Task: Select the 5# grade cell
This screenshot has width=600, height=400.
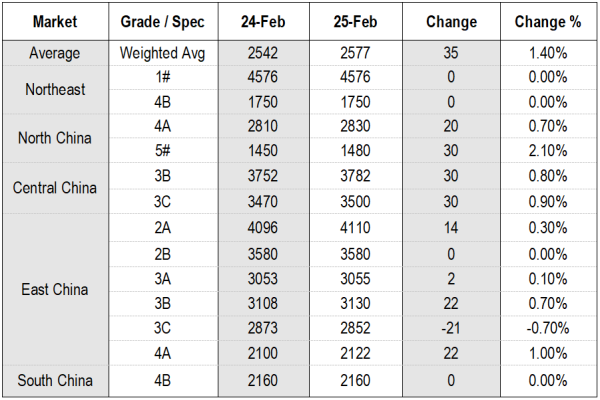Action: tap(162, 151)
